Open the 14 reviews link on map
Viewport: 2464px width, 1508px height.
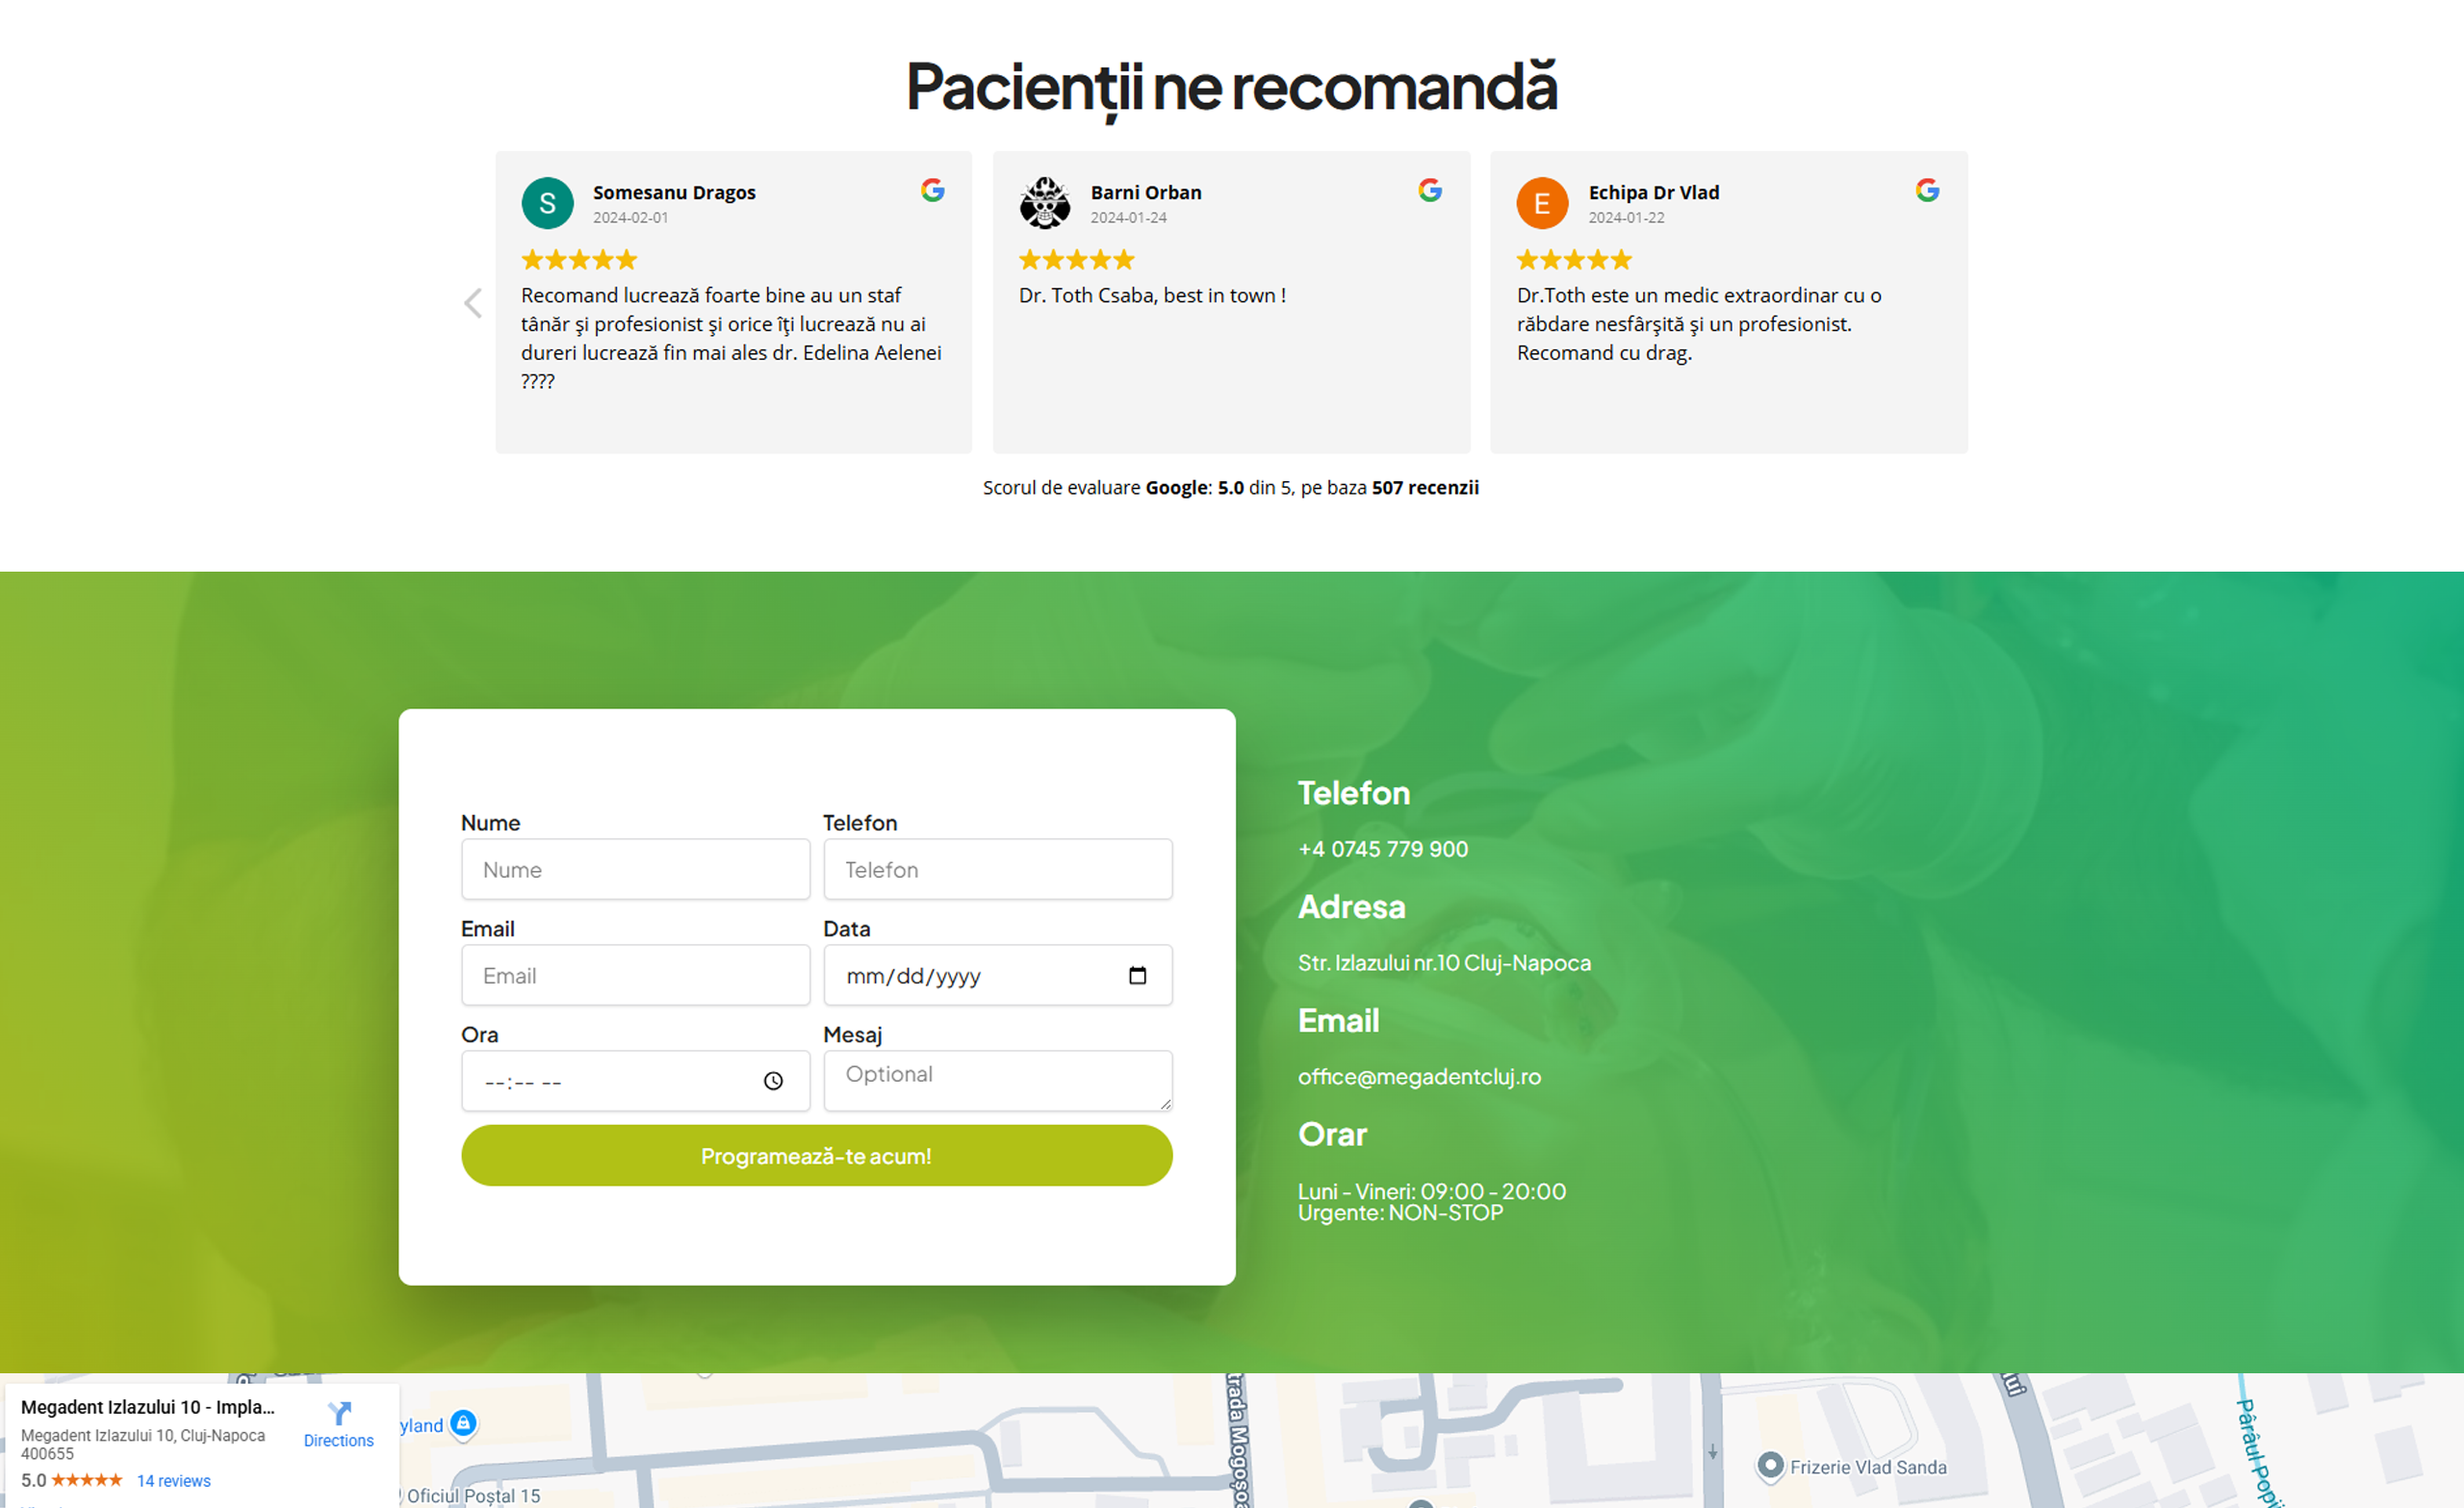174,1481
